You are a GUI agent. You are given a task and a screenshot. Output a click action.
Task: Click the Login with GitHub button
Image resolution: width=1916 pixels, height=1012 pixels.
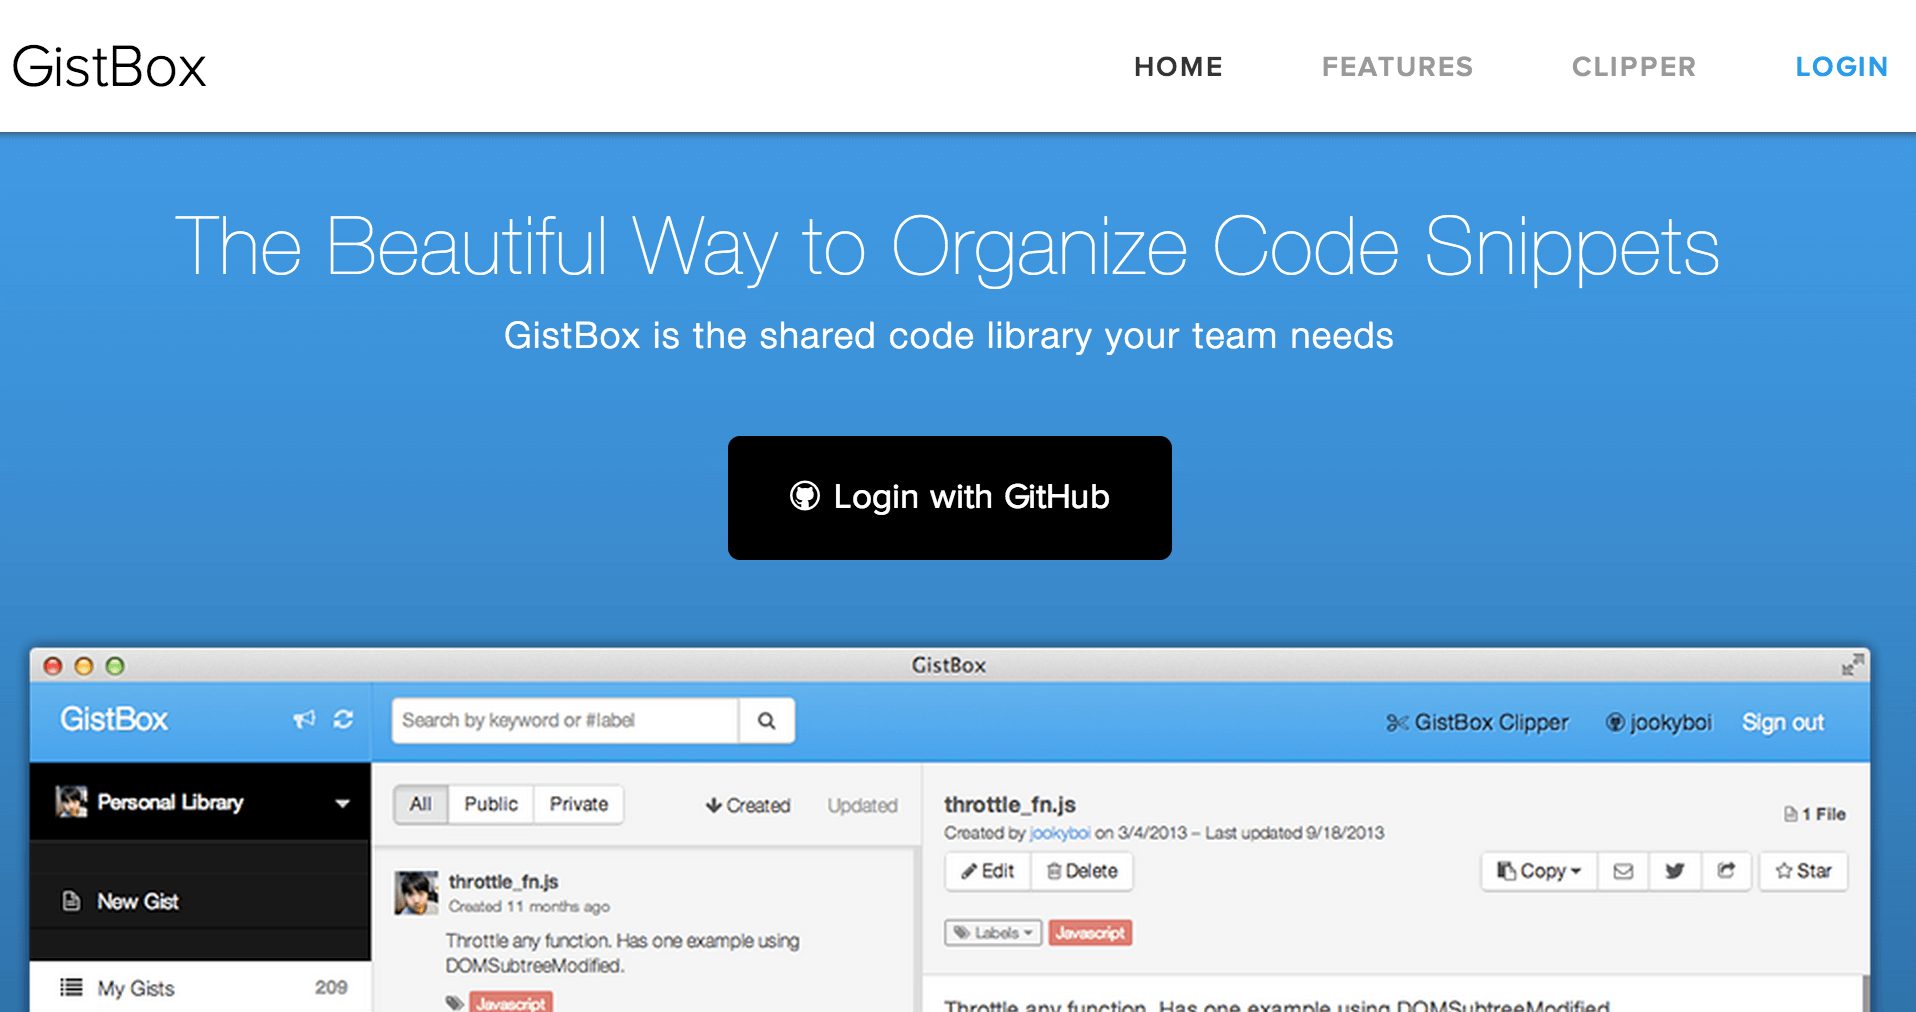coord(950,498)
